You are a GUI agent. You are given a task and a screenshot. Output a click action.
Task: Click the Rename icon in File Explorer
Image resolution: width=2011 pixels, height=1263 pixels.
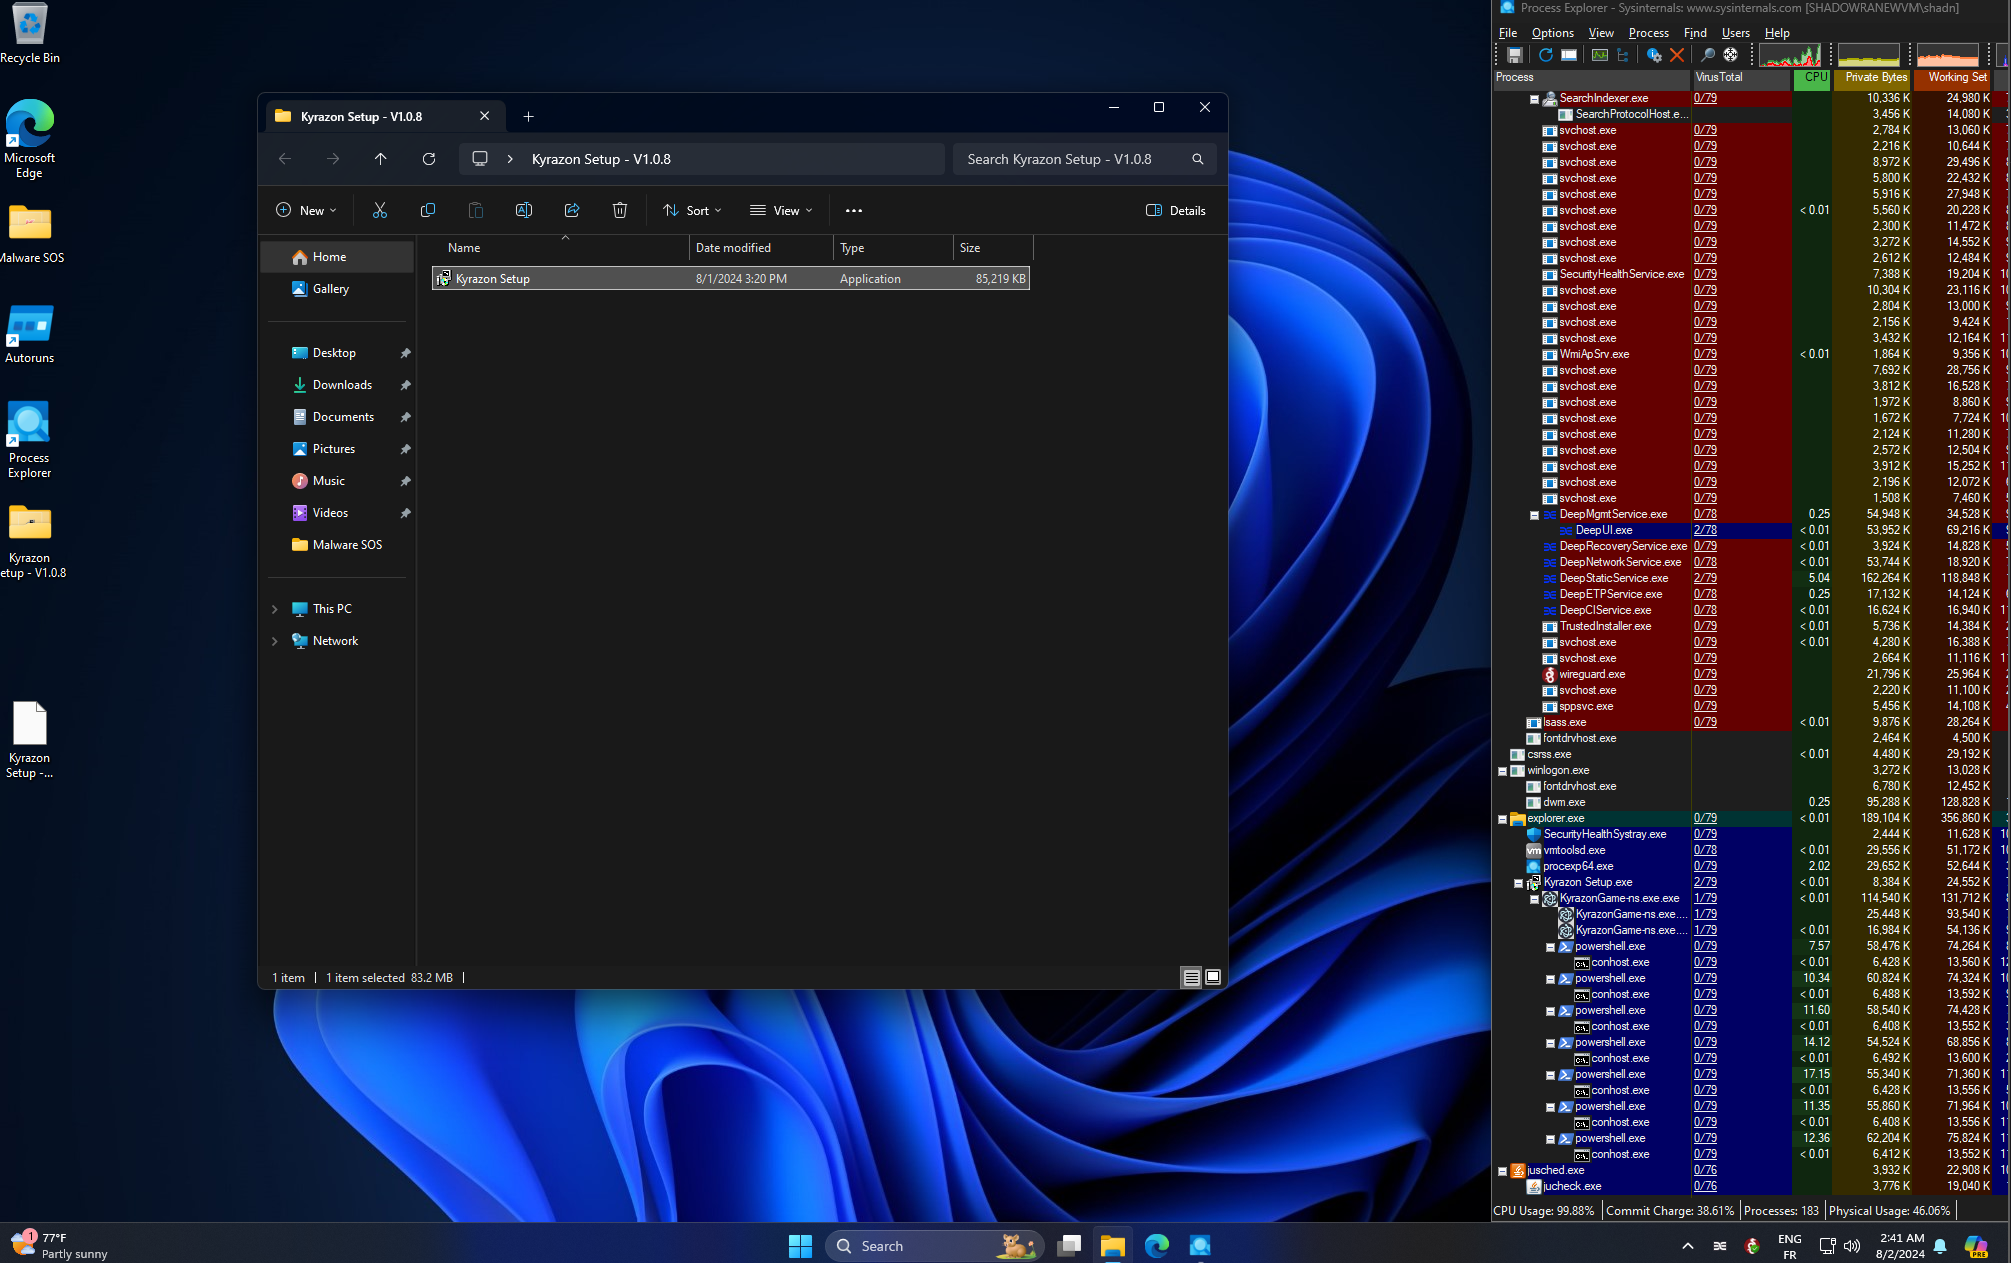524,210
